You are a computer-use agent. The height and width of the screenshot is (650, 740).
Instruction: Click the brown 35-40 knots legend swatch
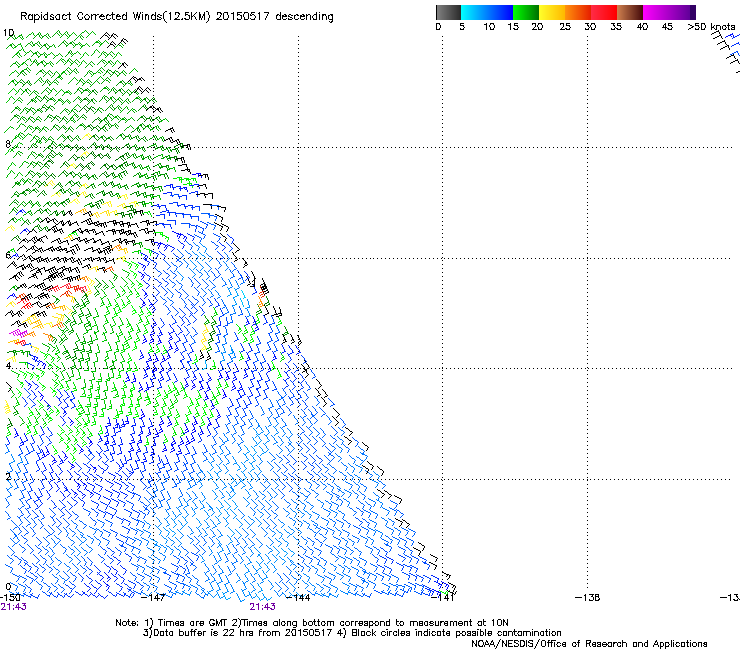[x=630, y=12]
